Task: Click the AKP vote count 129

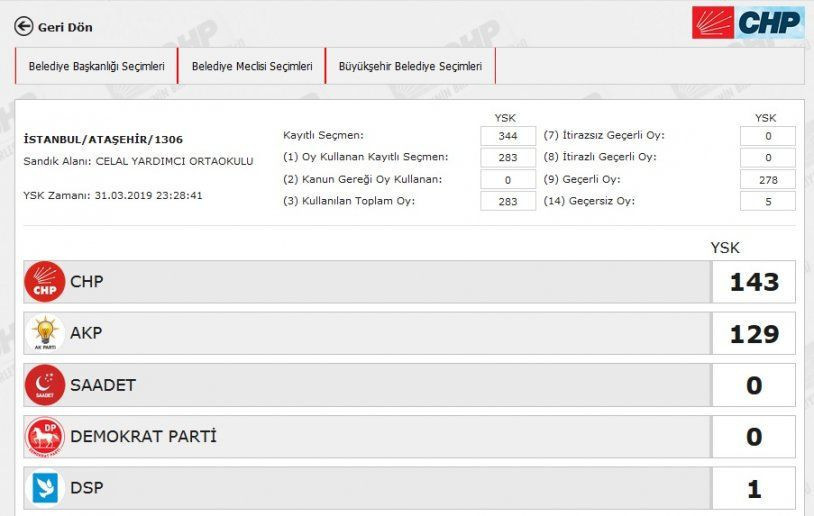Action: pos(754,334)
